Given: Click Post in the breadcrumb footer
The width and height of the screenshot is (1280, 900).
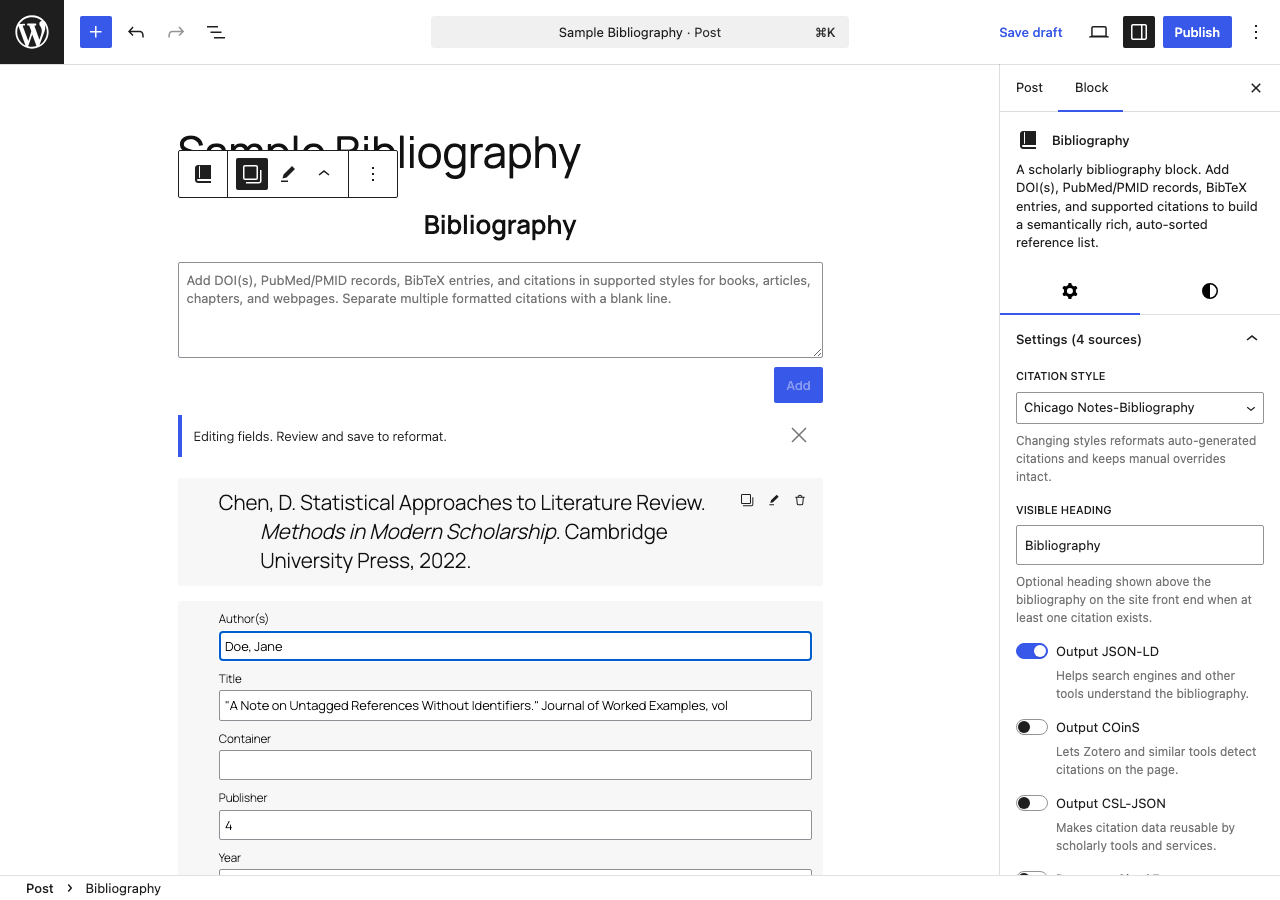Looking at the screenshot, I should (x=40, y=888).
